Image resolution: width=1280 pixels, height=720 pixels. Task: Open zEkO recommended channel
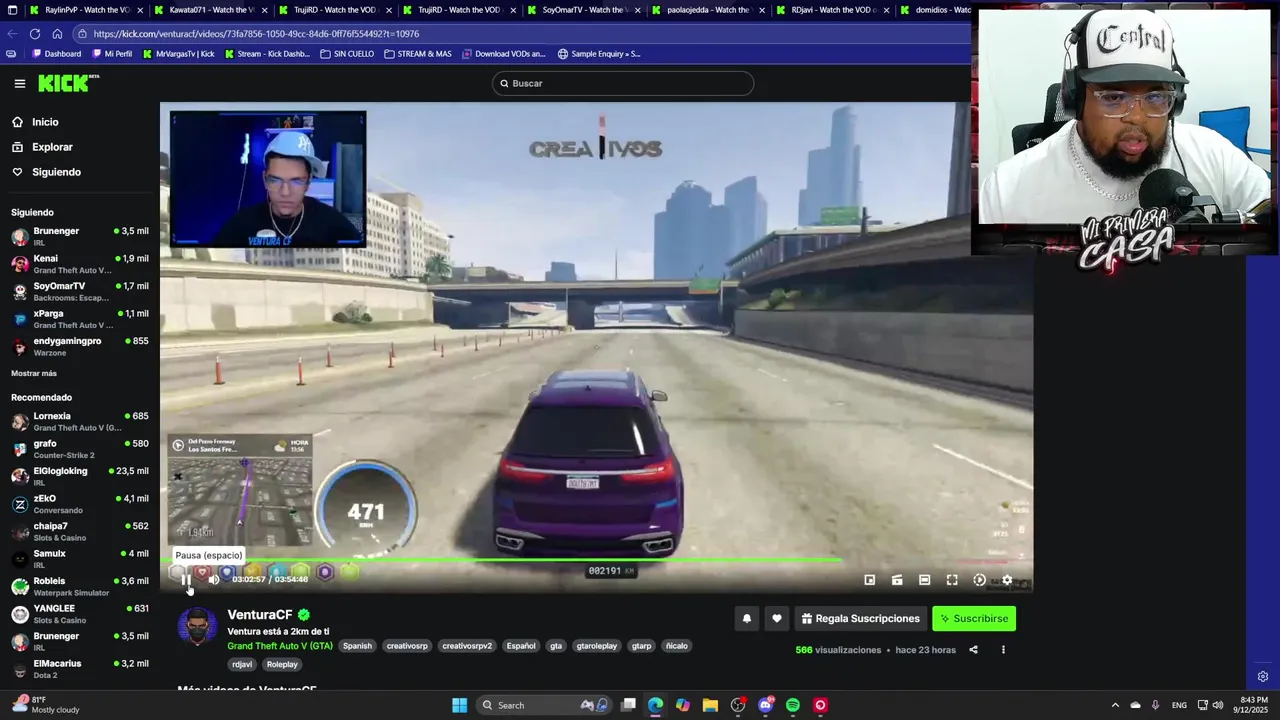80,504
